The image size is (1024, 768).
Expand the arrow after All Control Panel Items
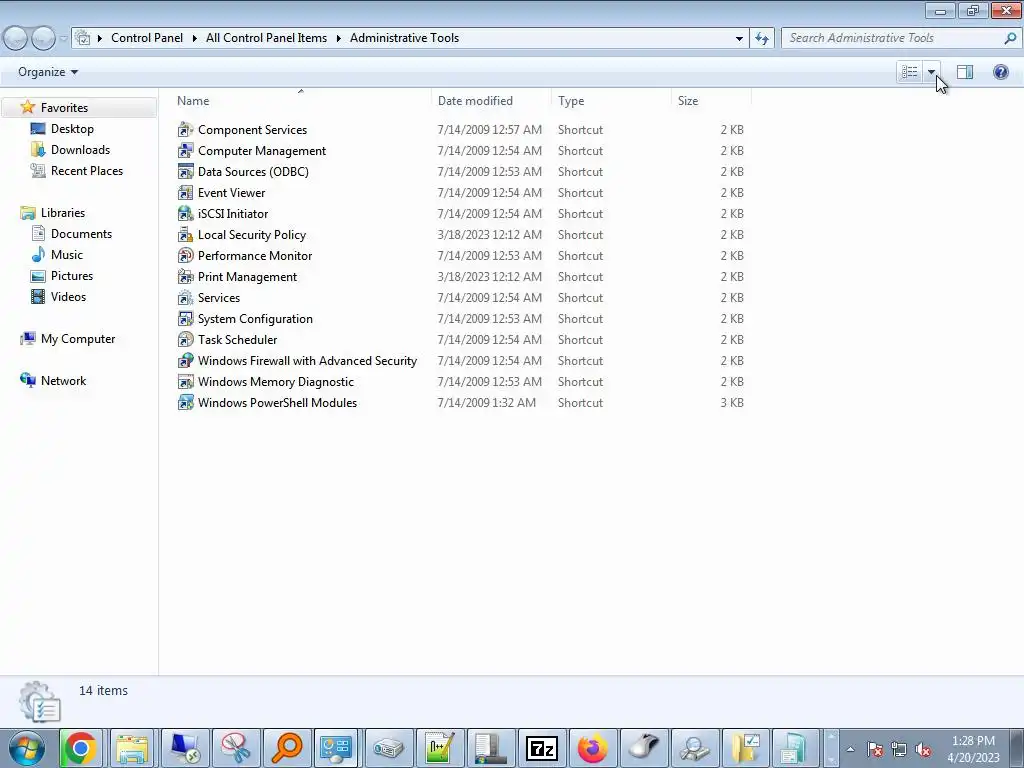coord(338,38)
